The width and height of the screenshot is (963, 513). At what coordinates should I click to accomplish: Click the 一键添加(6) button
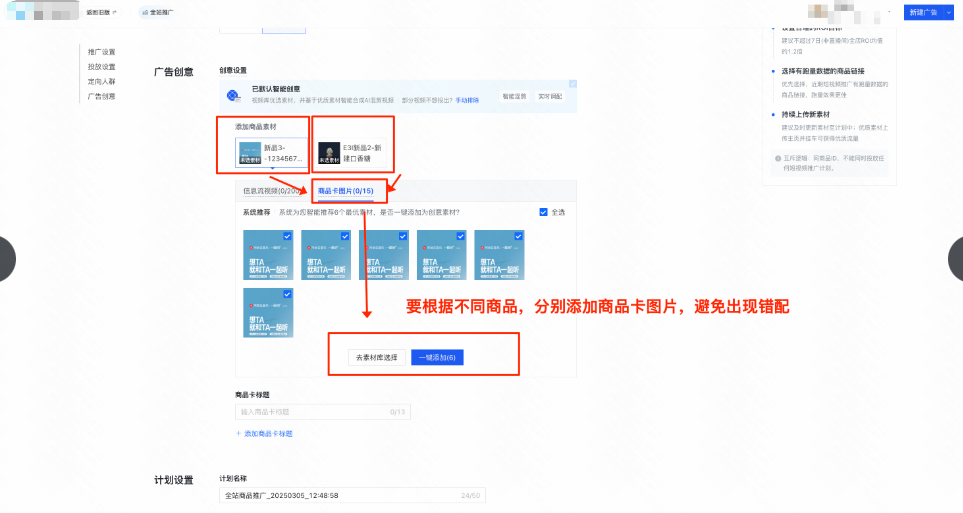click(437, 358)
